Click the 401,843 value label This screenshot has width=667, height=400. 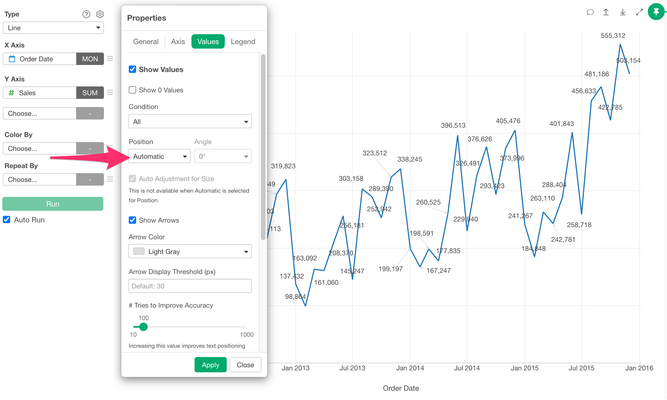pyautogui.click(x=562, y=123)
